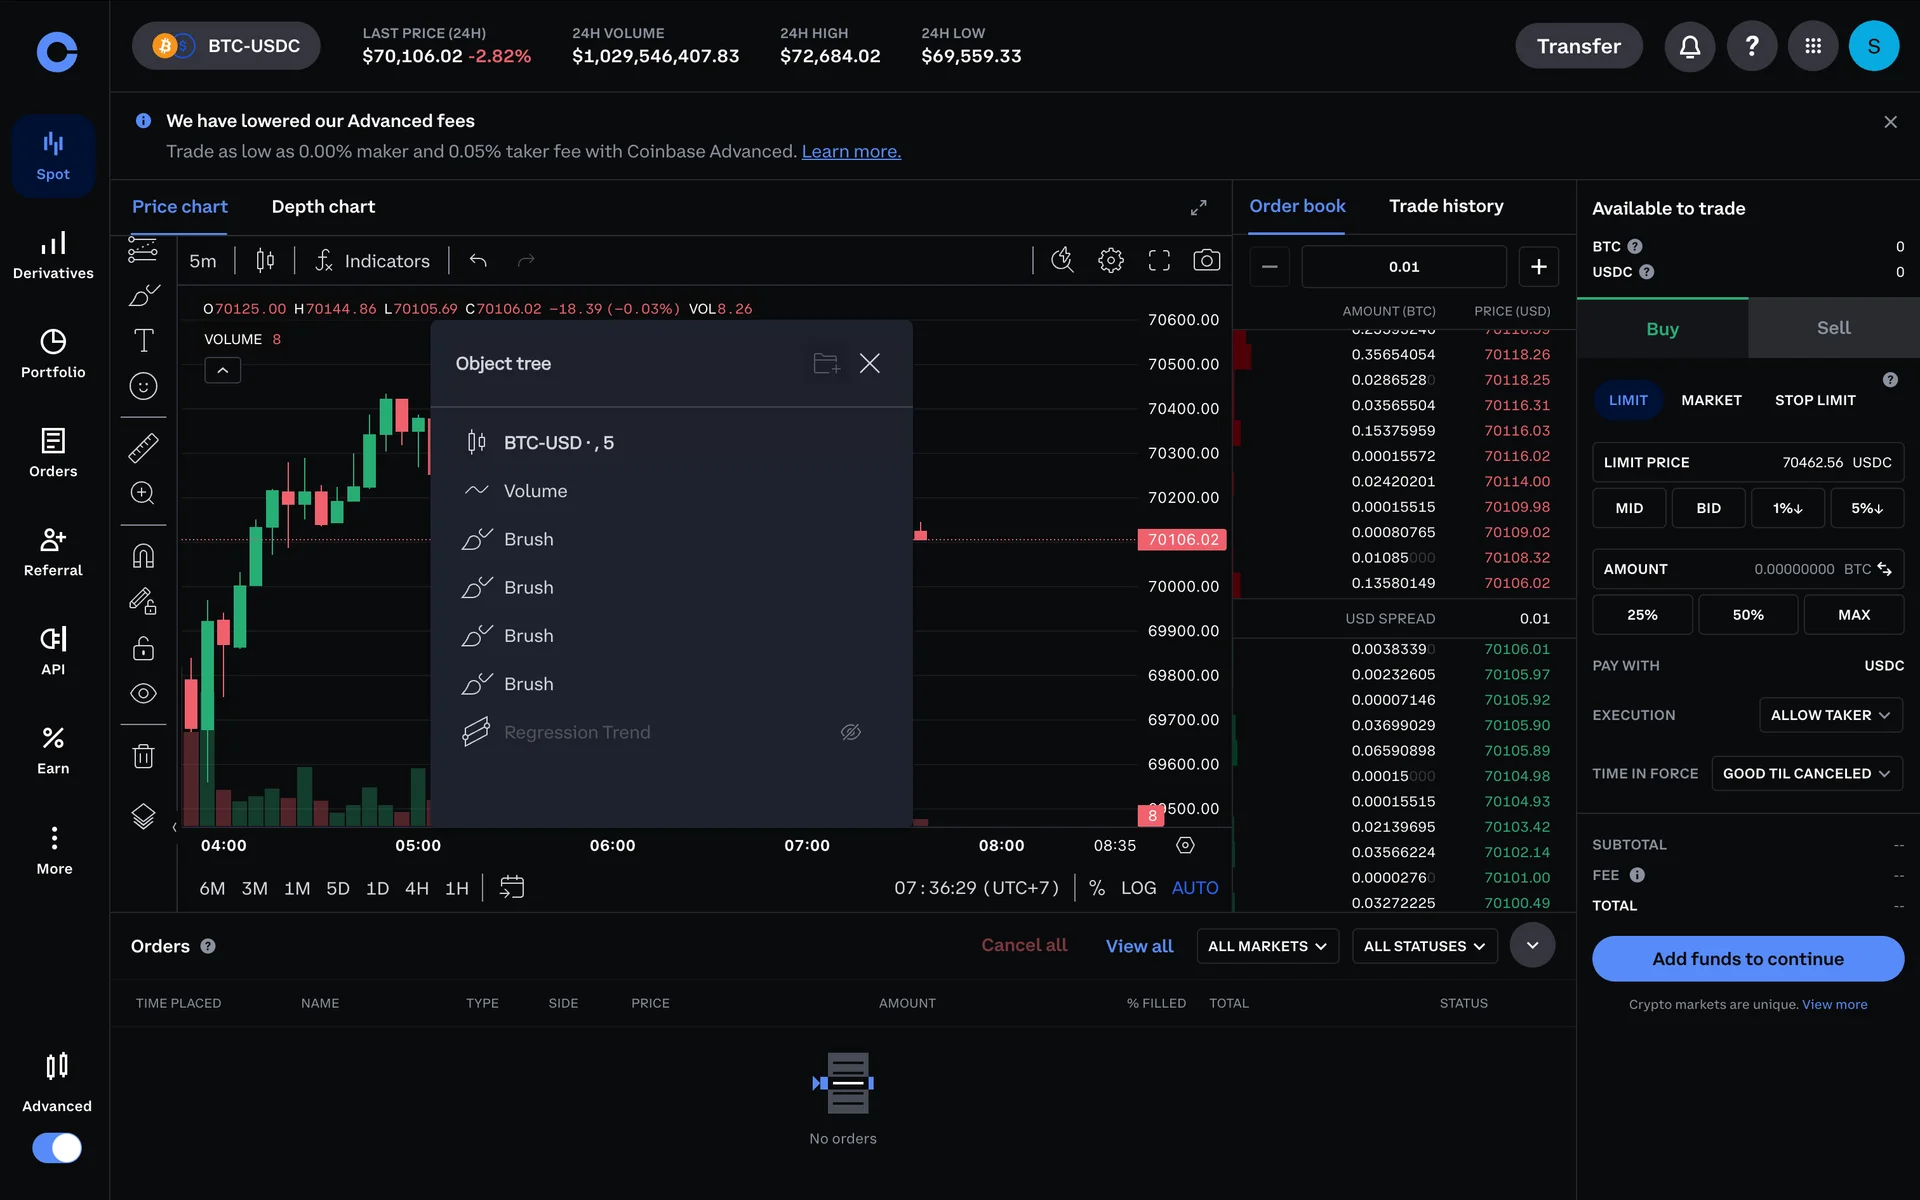Screen dimensions: 1920x1200
Task: Open the Time In Force dropdown
Action: pos(1806,773)
